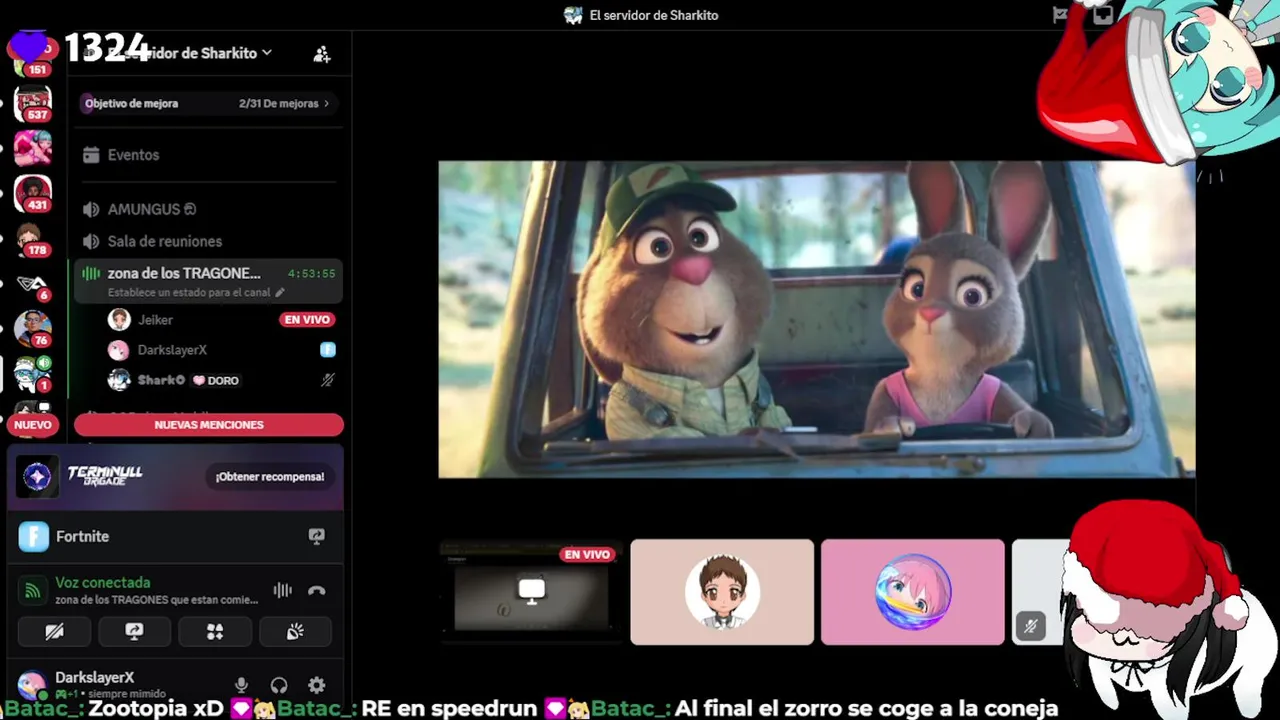Viewport: 1280px width, 720px height.
Task: Click the Fortnite activity icon beside DarkslayerX
Action: click(327, 350)
